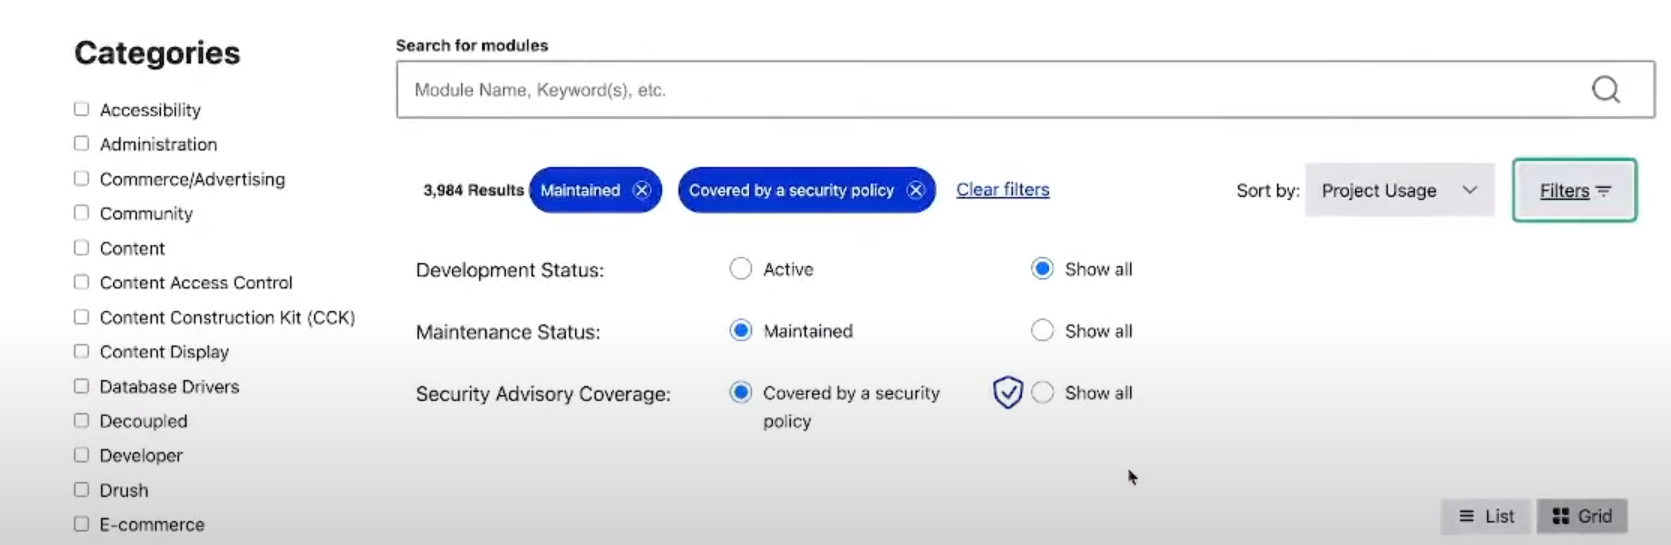Switch to Grid view
This screenshot has height=545, width=1671.
point(1582,516)
